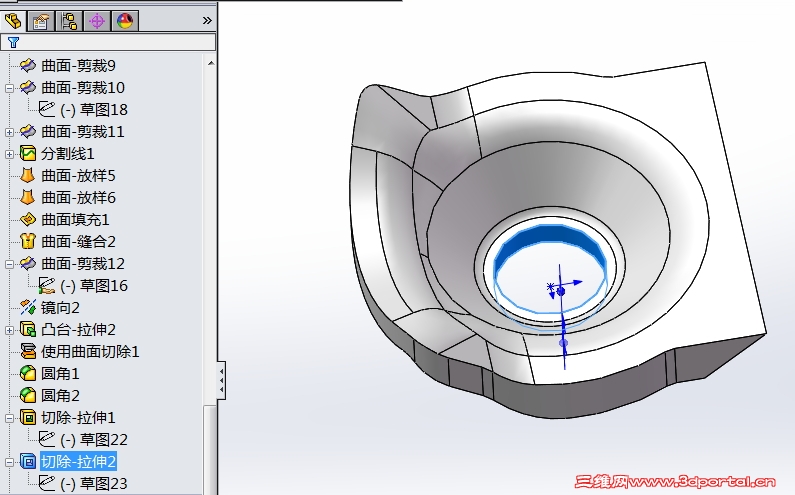The height and width of the screenshot is (495, 795).
Task: Select the 曲面-剪裁12 label
Action: [83, 263]
